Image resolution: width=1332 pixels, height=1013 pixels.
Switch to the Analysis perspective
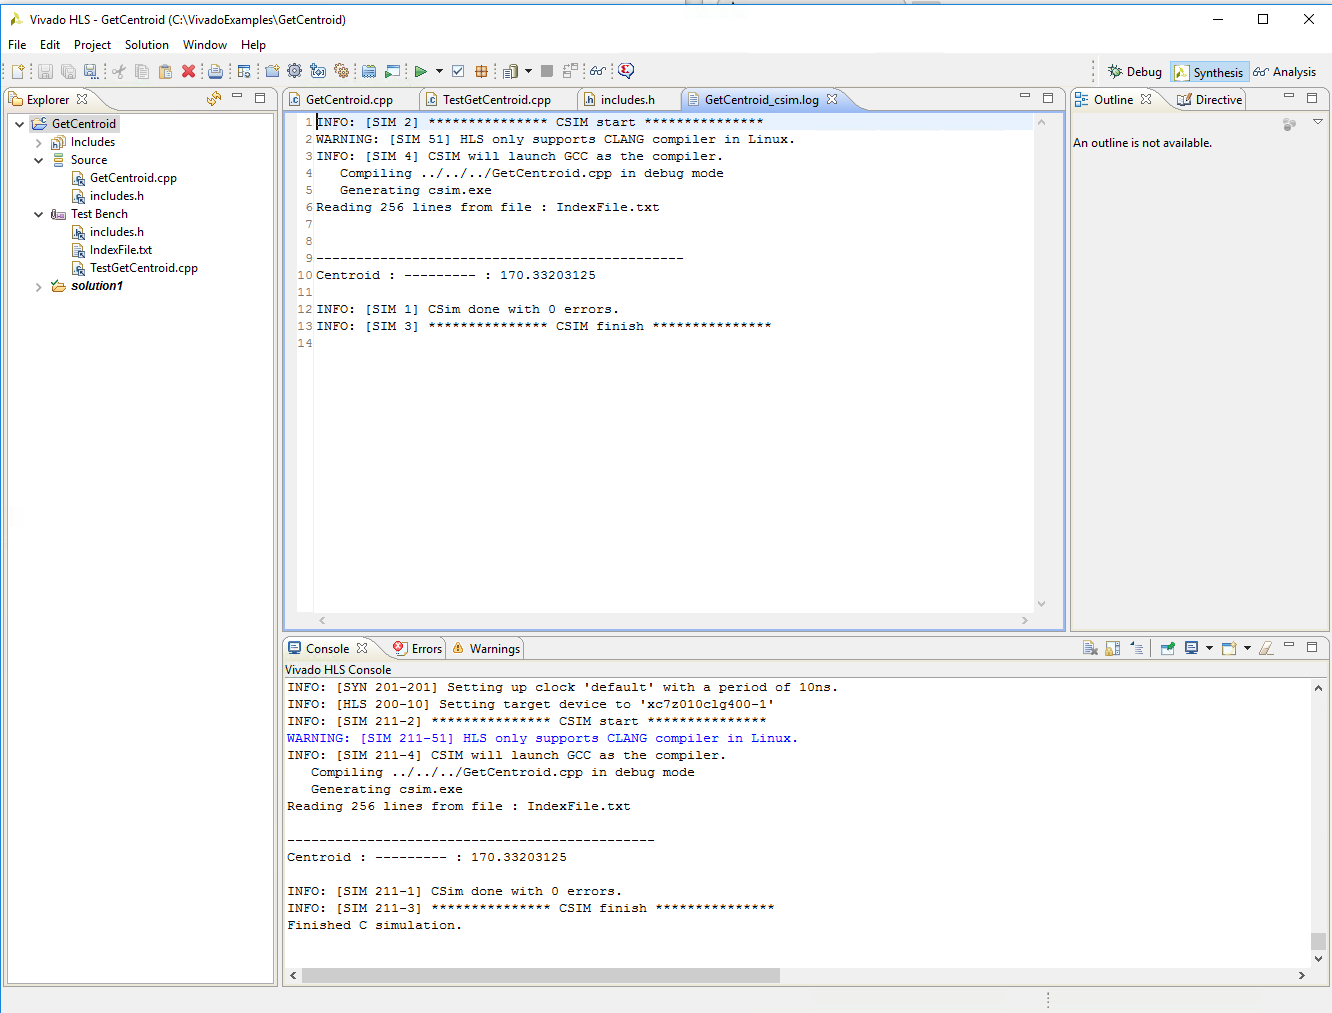1285,72
